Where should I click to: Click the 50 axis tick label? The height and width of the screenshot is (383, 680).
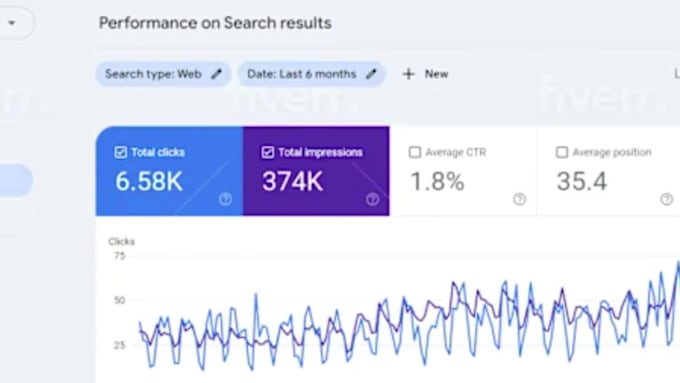coord(120,300)
